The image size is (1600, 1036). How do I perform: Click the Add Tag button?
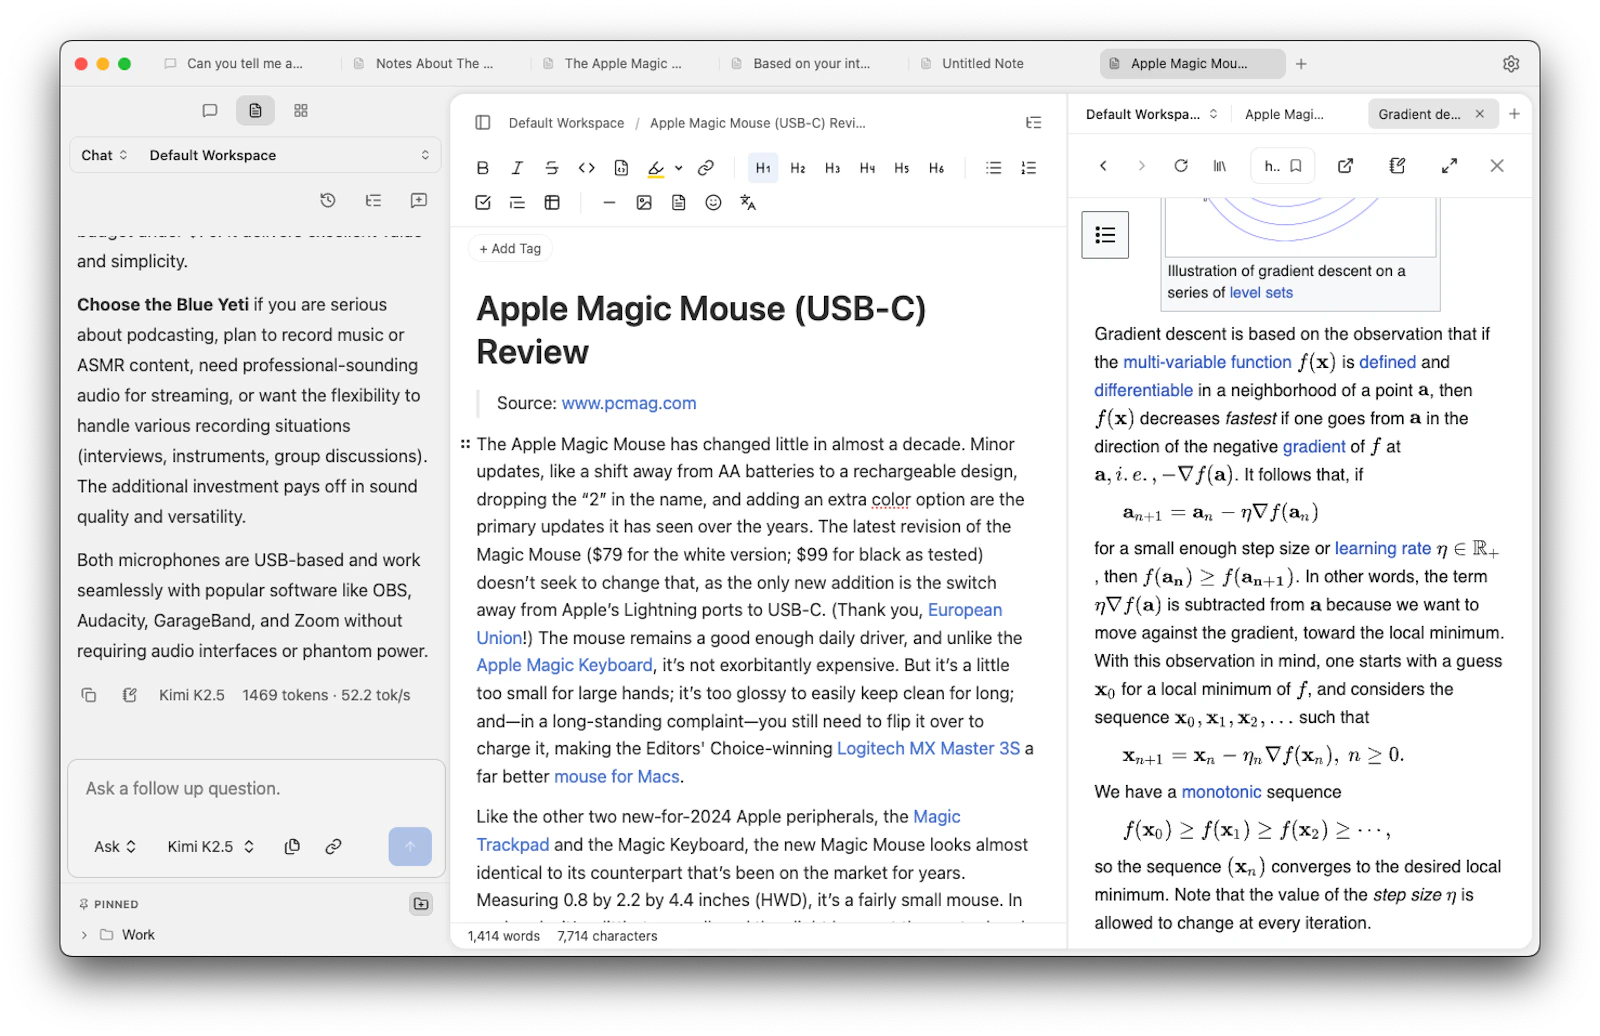(510, 249)
